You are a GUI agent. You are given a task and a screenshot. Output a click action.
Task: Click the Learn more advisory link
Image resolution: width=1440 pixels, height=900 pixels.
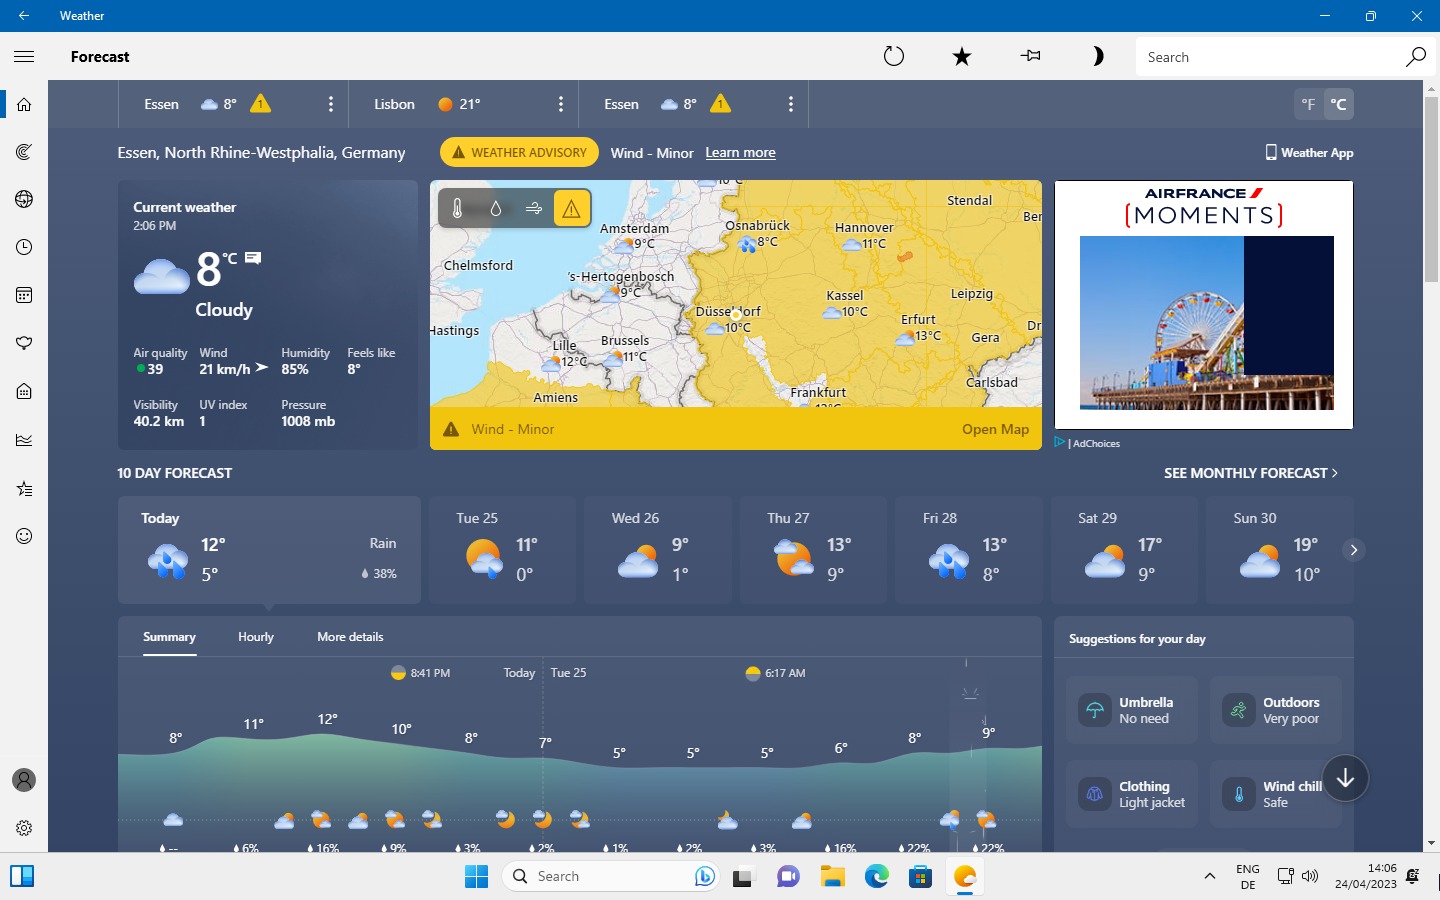click(740, 152)
